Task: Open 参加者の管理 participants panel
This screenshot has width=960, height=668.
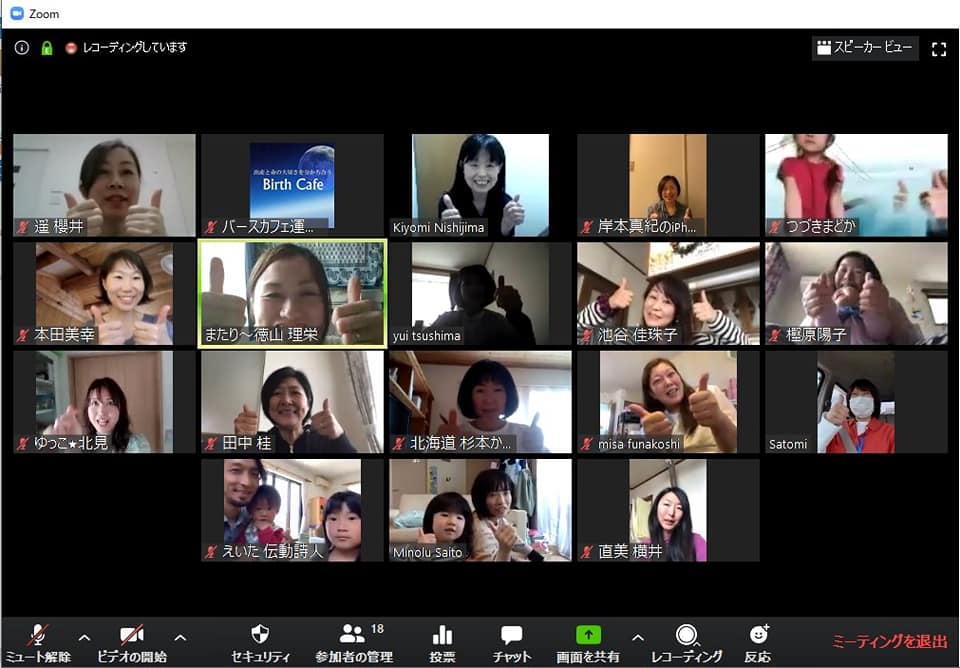Action: coord(354,642)
